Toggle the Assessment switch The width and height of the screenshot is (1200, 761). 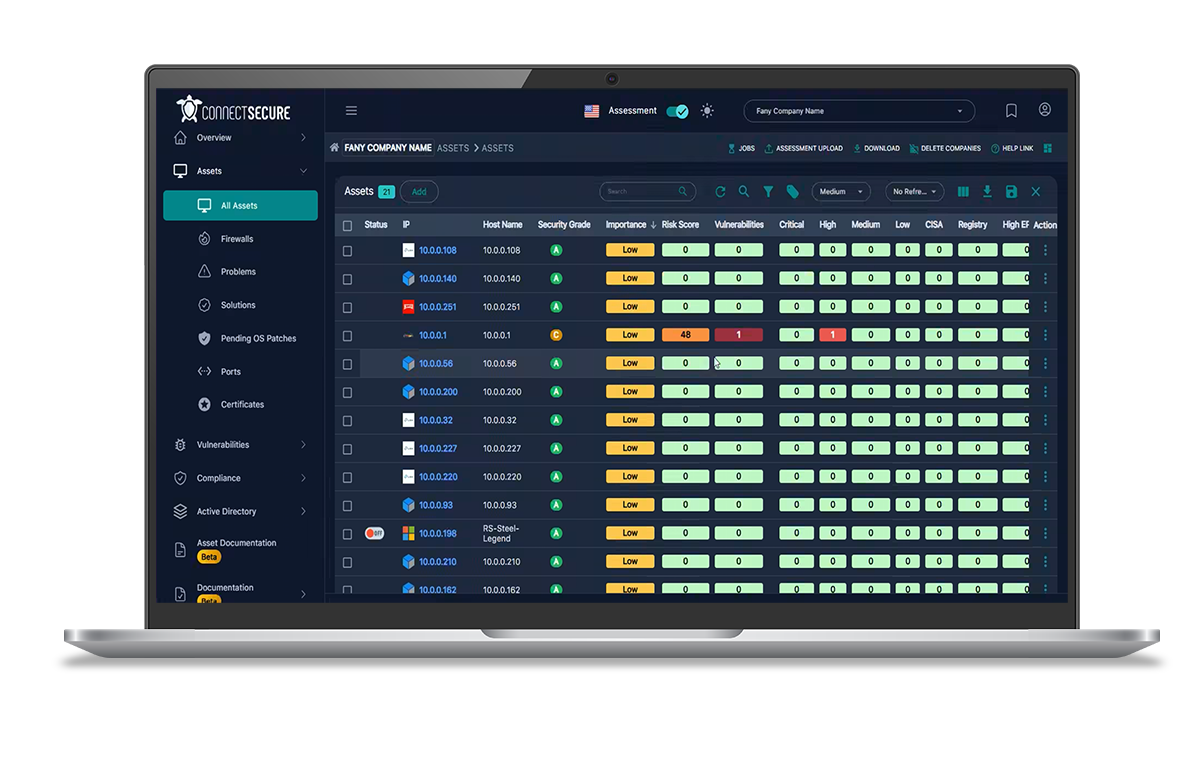point(677,111)
